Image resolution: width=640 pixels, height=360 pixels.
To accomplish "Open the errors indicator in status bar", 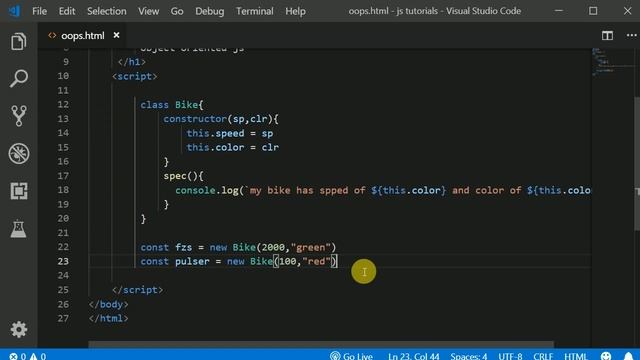I will pyautogui.click(x=18, y=356).
